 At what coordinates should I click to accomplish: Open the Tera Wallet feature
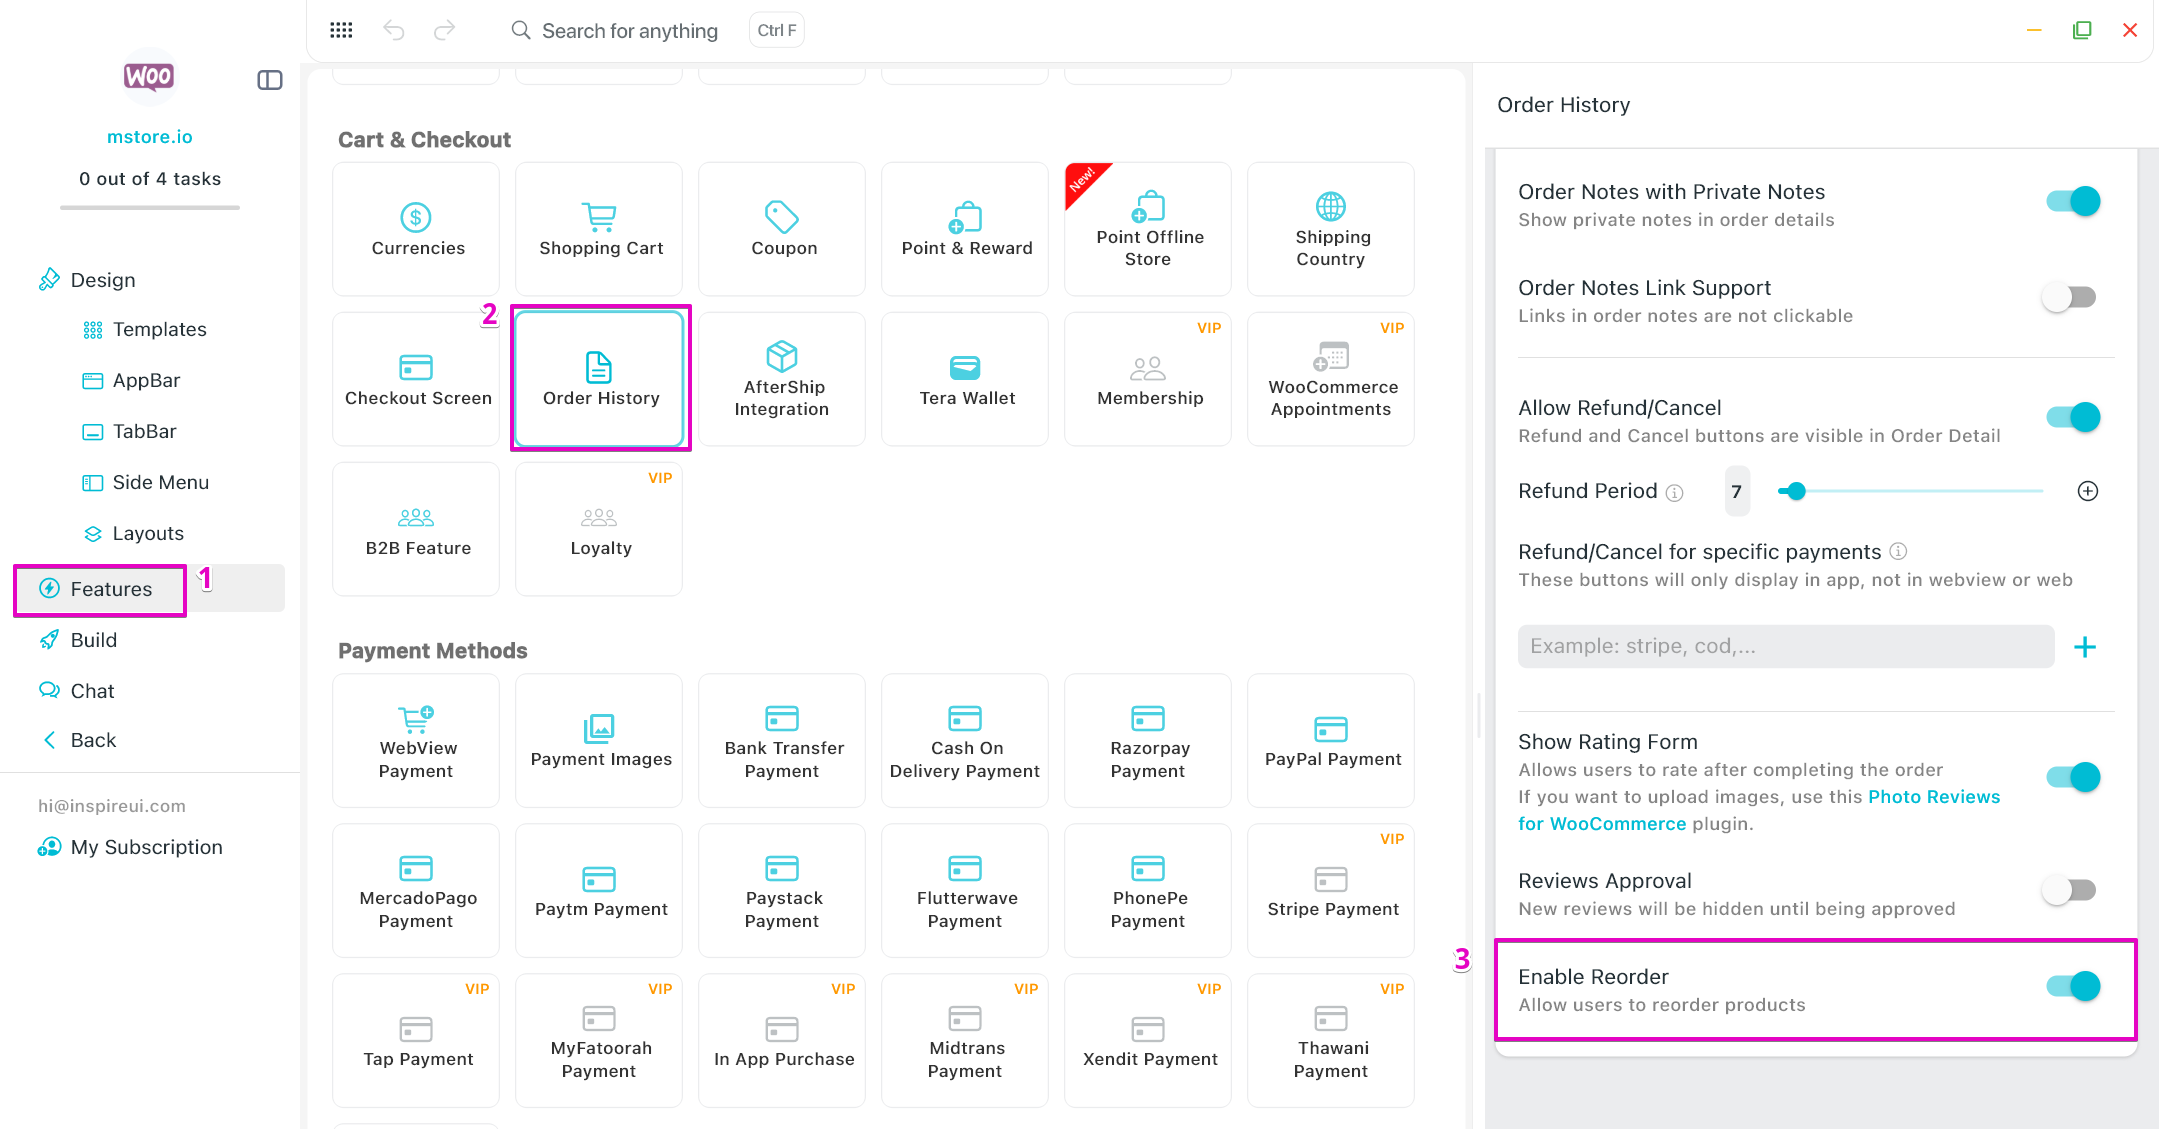[x=965, y=379]
